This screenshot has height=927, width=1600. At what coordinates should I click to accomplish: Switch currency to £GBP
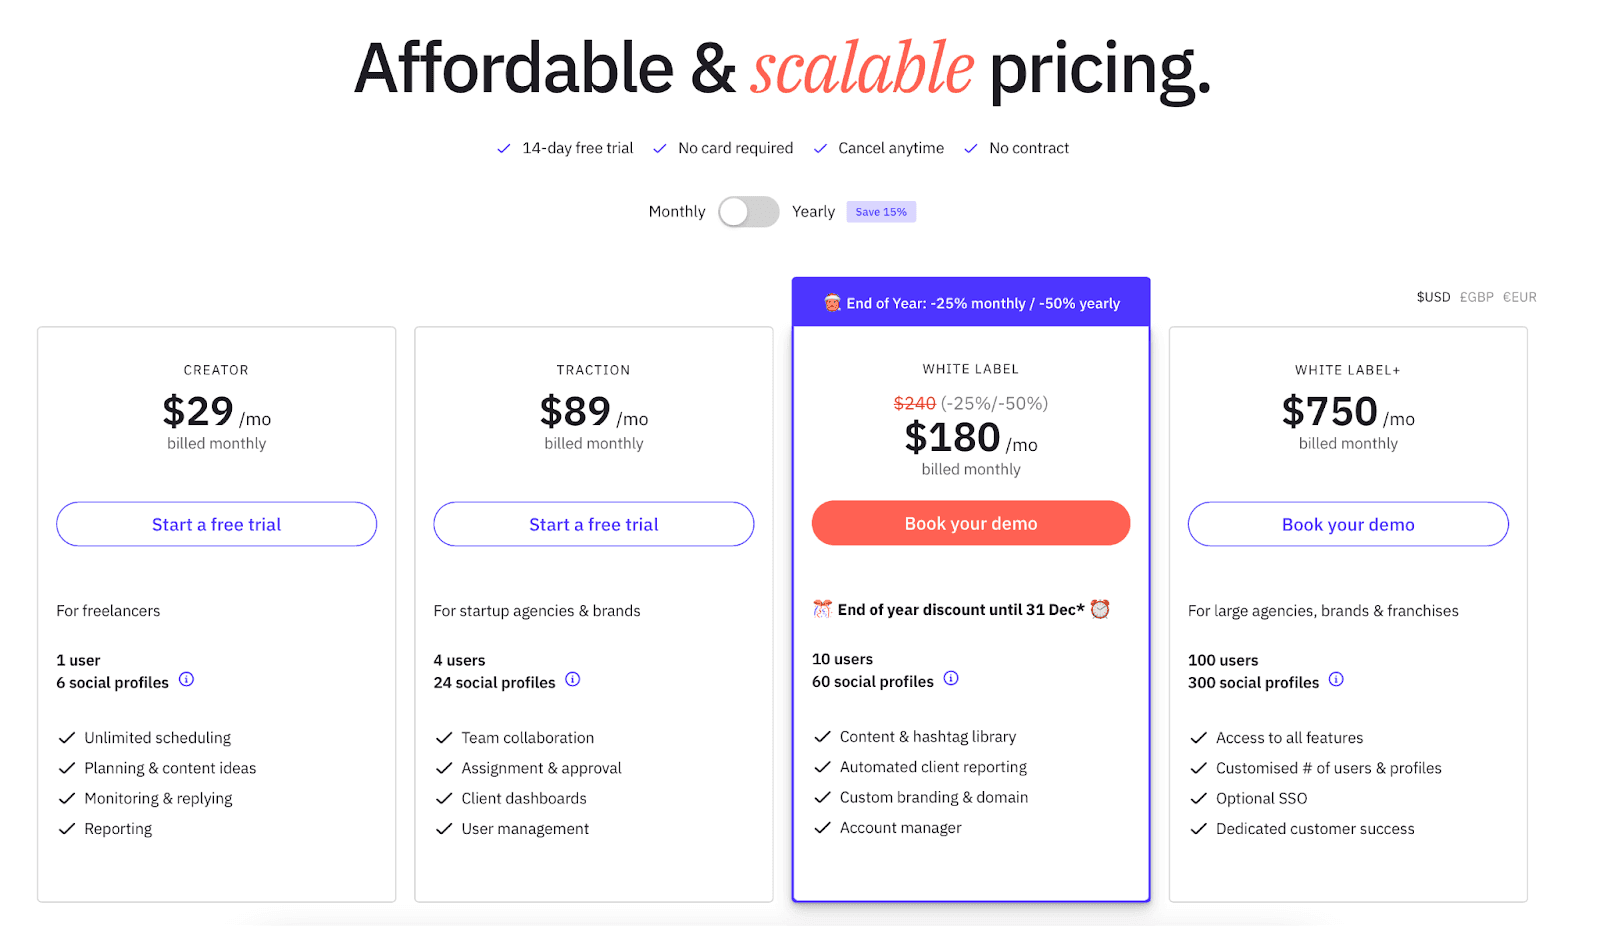1476,297
